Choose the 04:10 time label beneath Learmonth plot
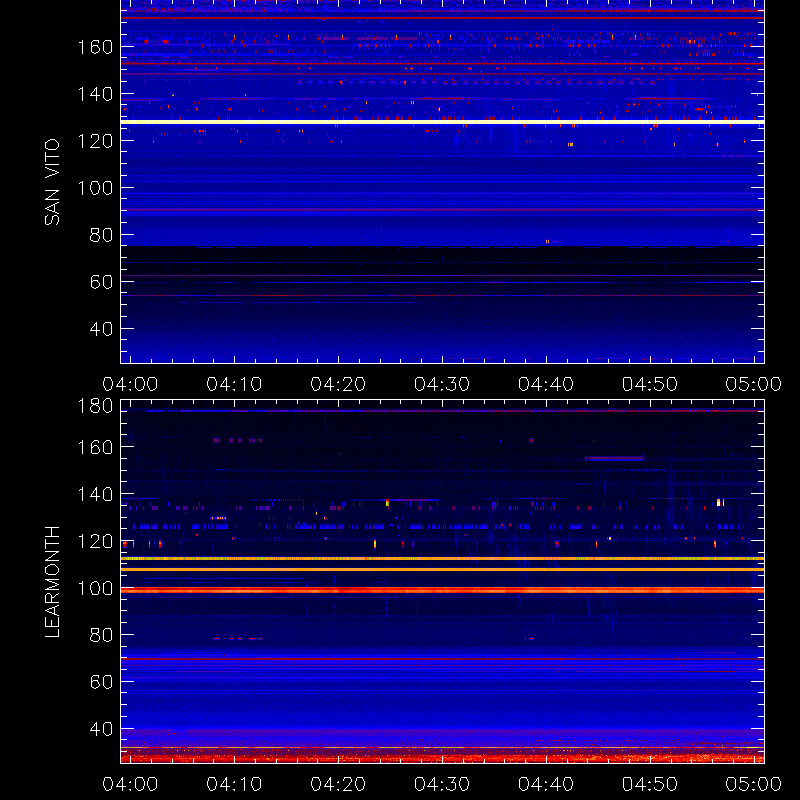The image size is (800, 800). click(234, 784)
